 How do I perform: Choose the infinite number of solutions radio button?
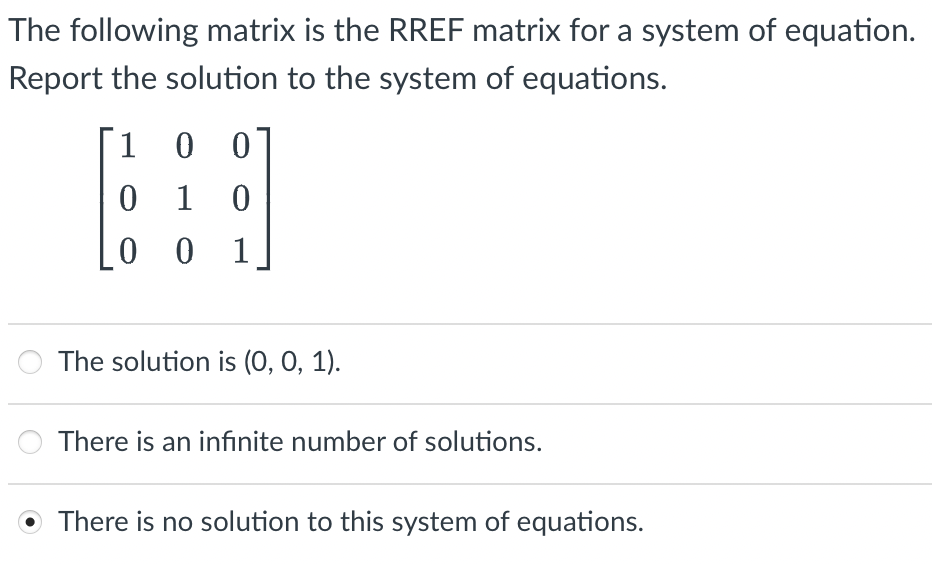pyautogui.click(x=30, y=442)
